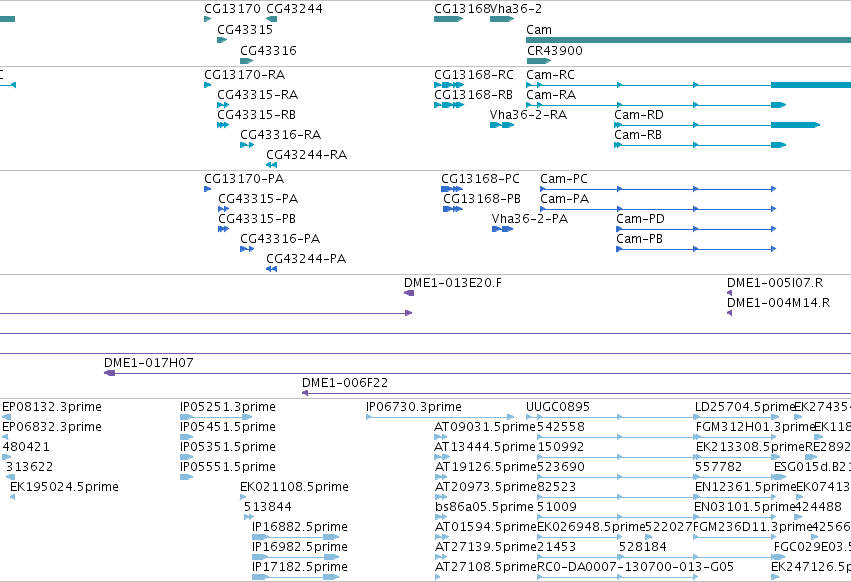This screenshot has height=582, width=851.
Task: Select the CG43244 gene label
Action: (294, 9)
